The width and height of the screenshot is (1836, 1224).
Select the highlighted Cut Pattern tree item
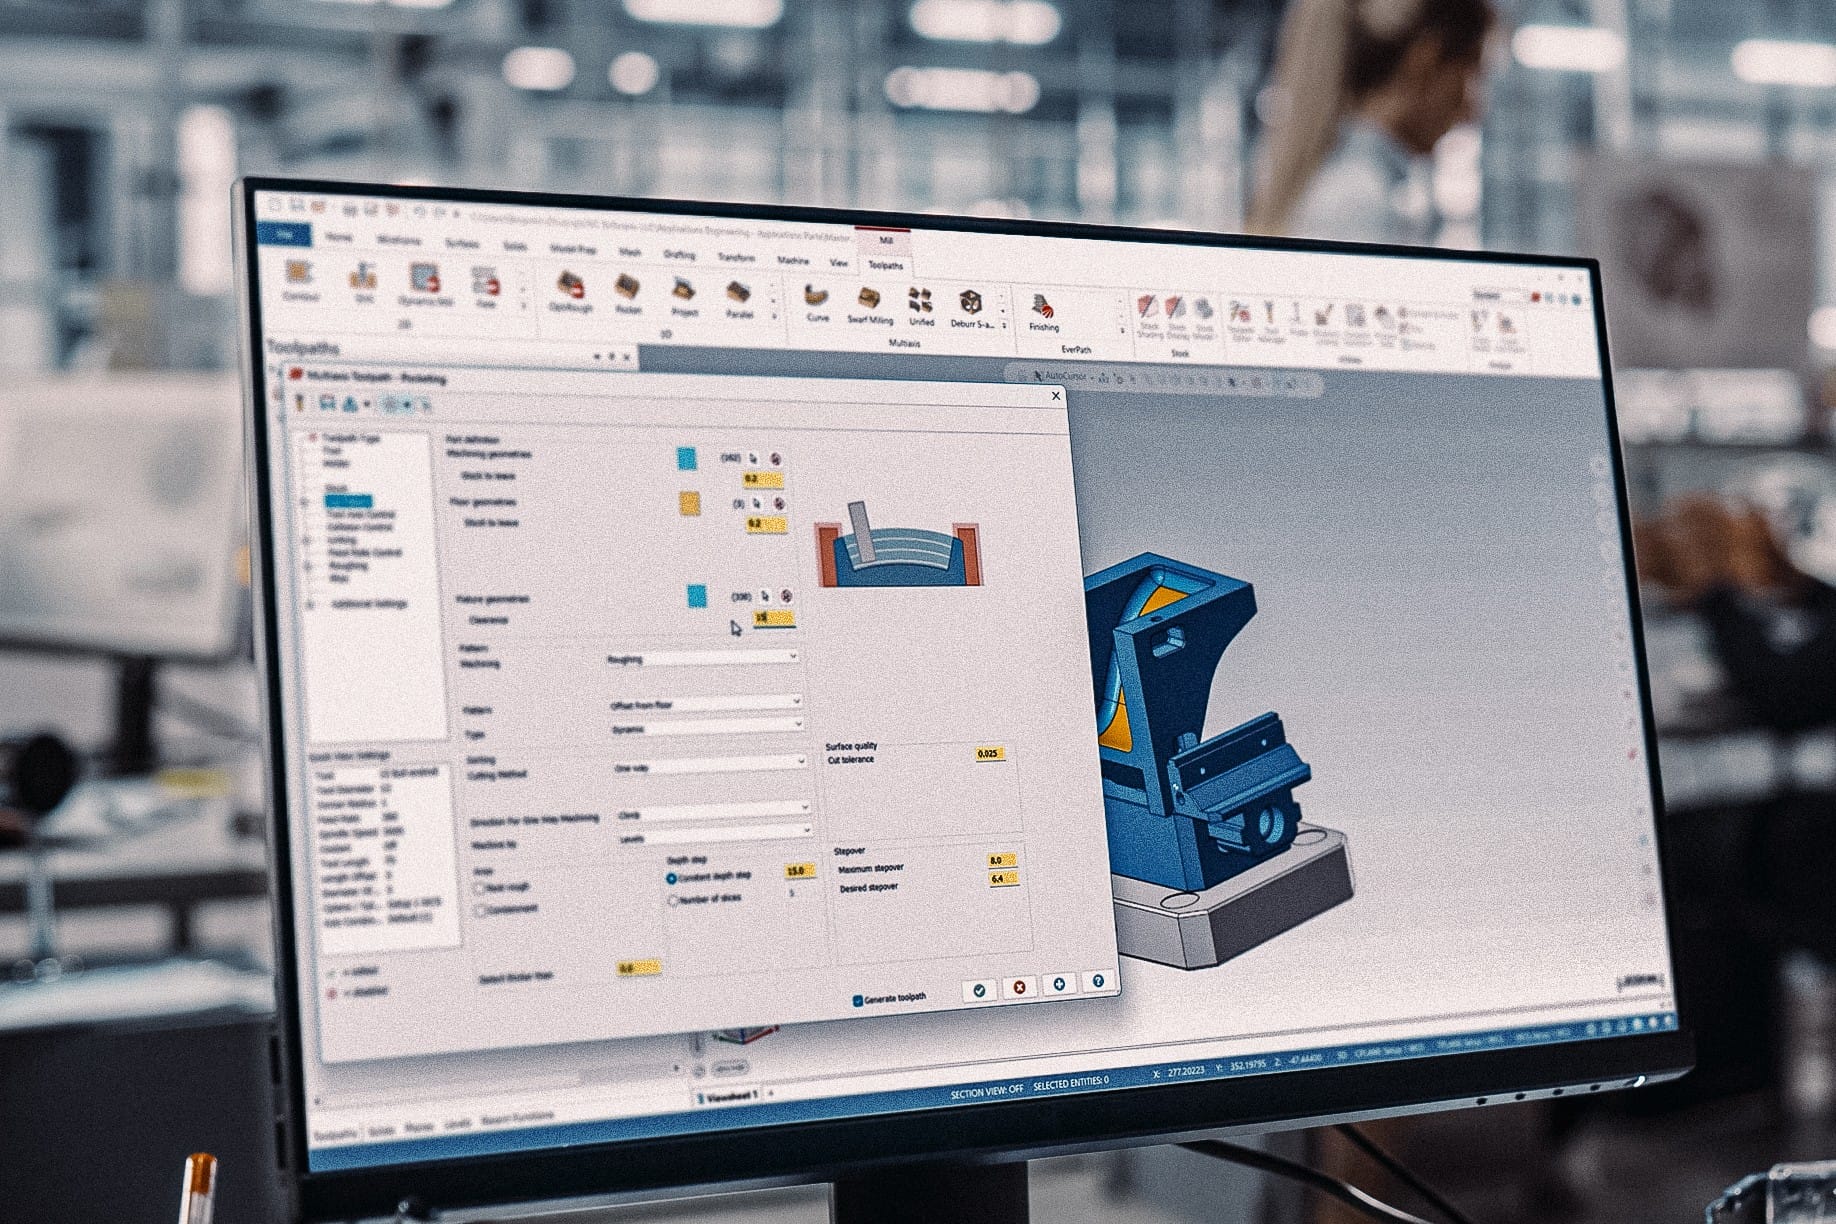(348, 501)
